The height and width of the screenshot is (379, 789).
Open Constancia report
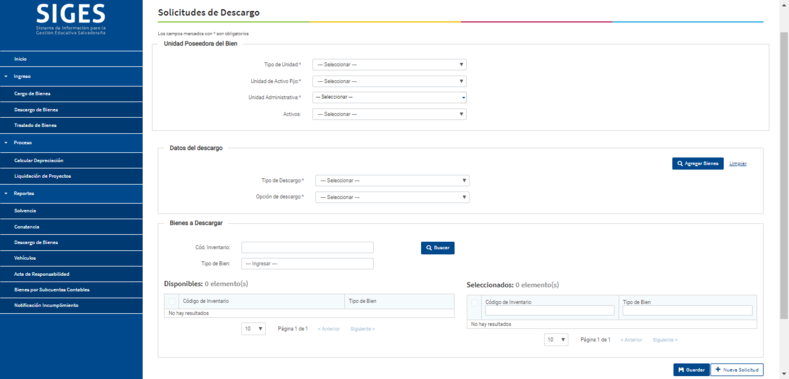[71, 227]
